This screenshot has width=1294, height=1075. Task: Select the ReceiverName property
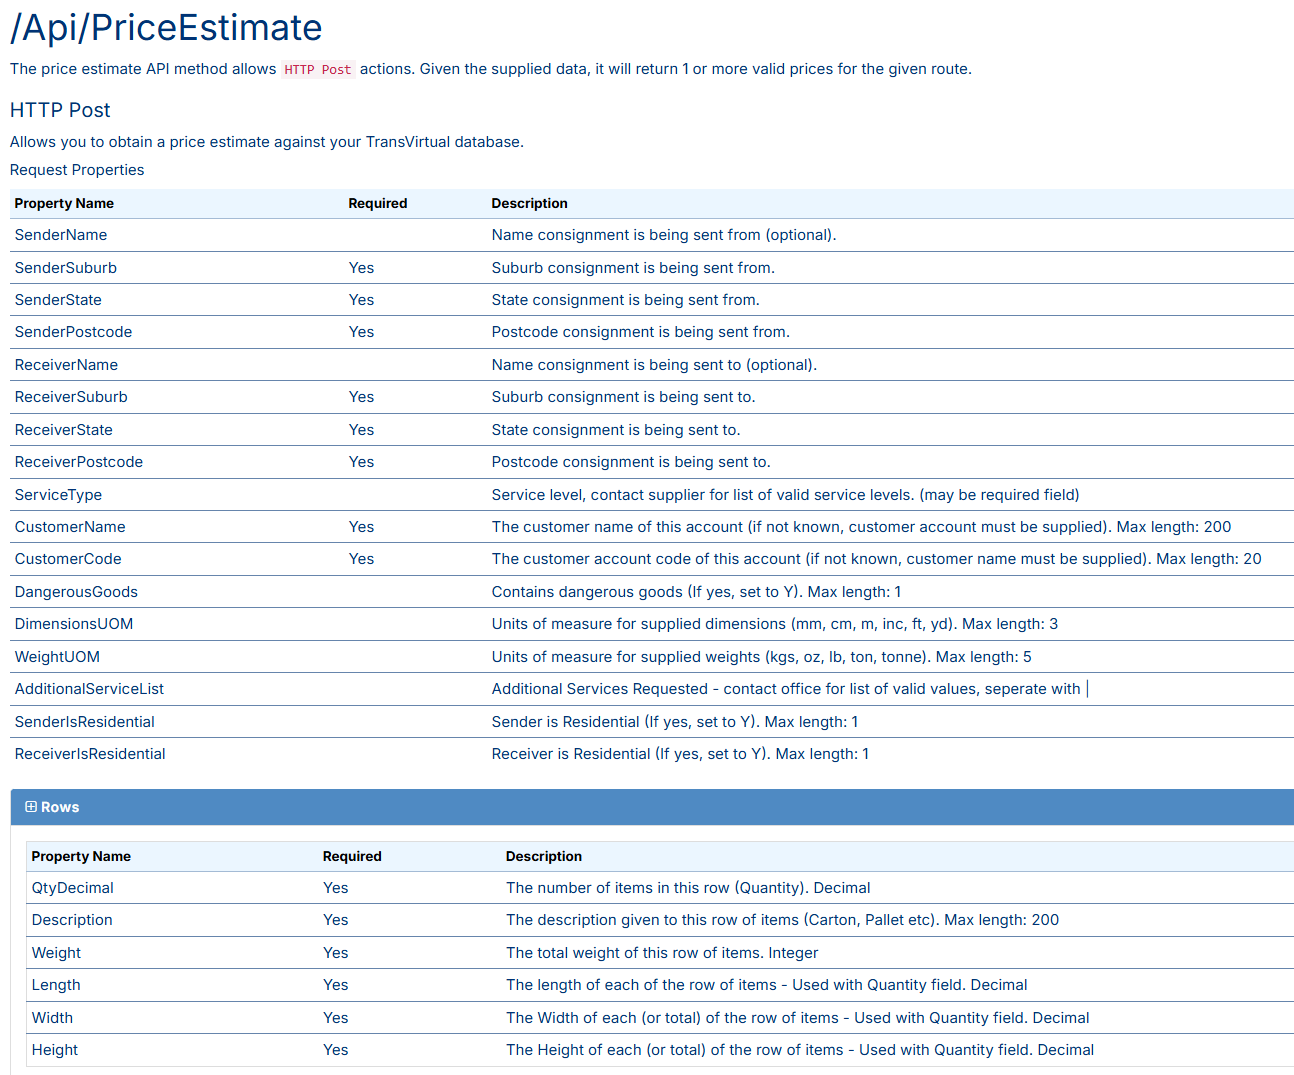(x=66, y=364)
